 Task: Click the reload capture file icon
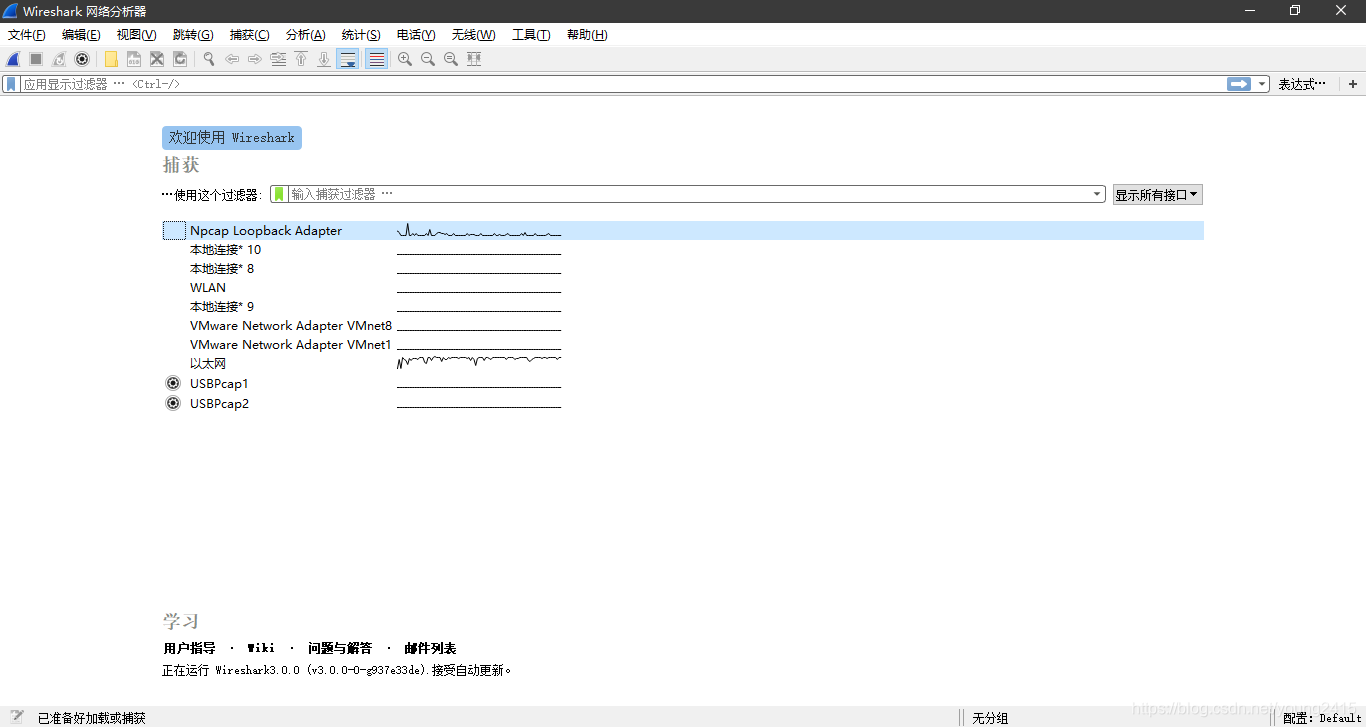coord(180,59)
